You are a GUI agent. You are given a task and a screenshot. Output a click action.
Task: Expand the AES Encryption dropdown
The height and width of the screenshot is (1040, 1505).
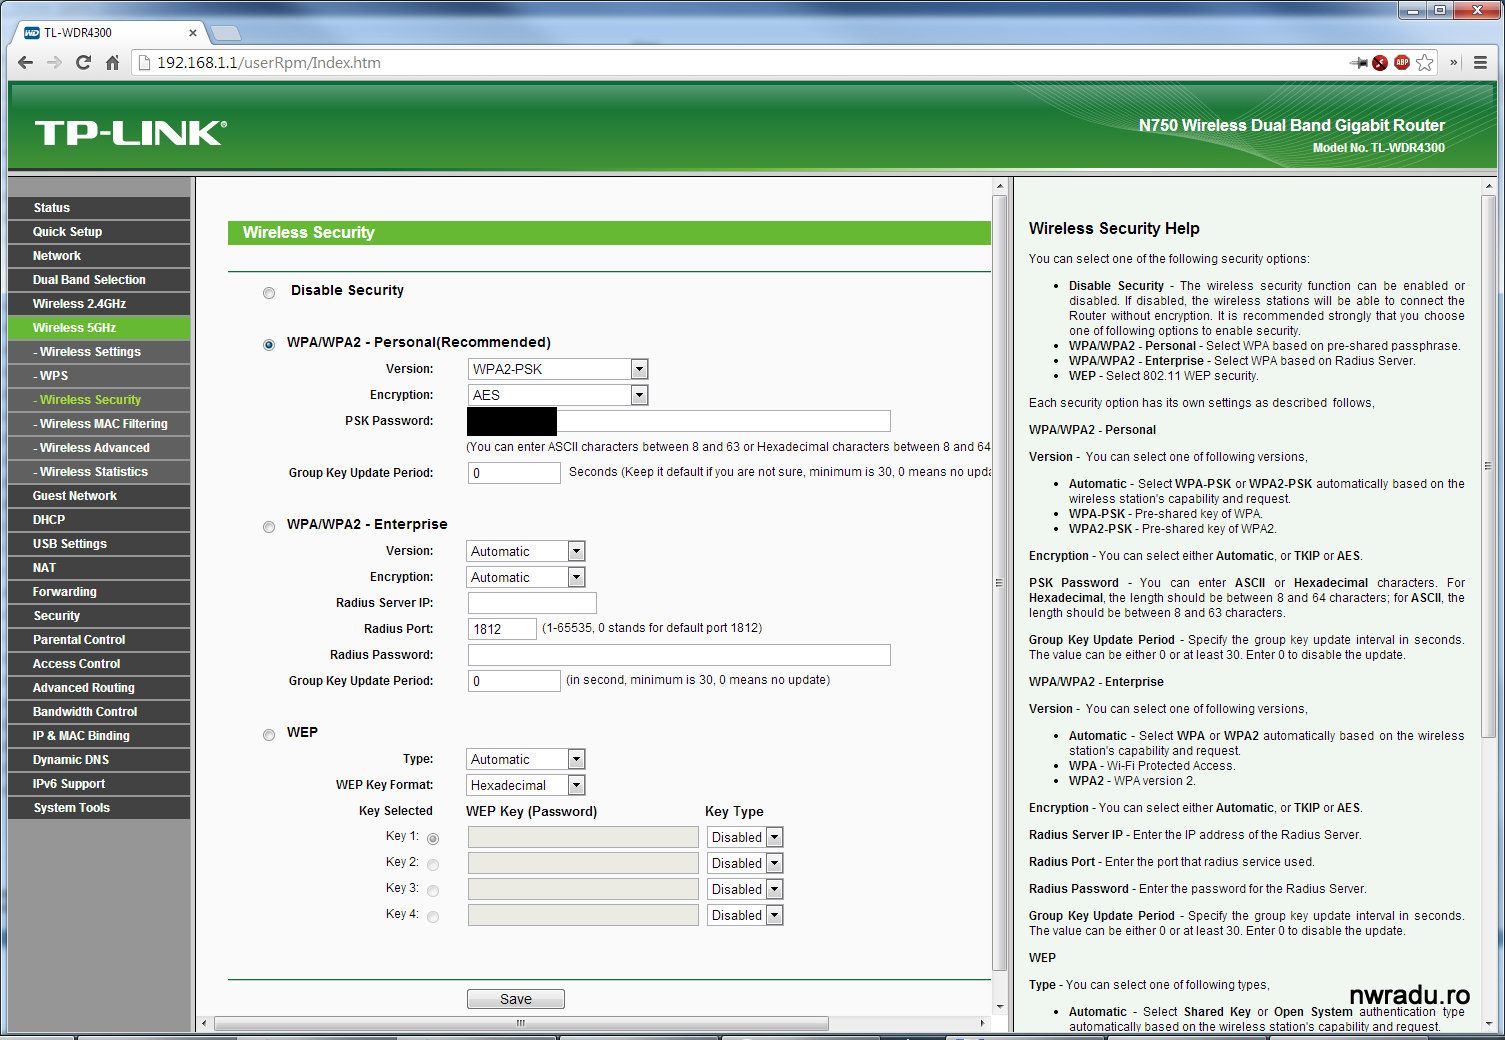557,395
